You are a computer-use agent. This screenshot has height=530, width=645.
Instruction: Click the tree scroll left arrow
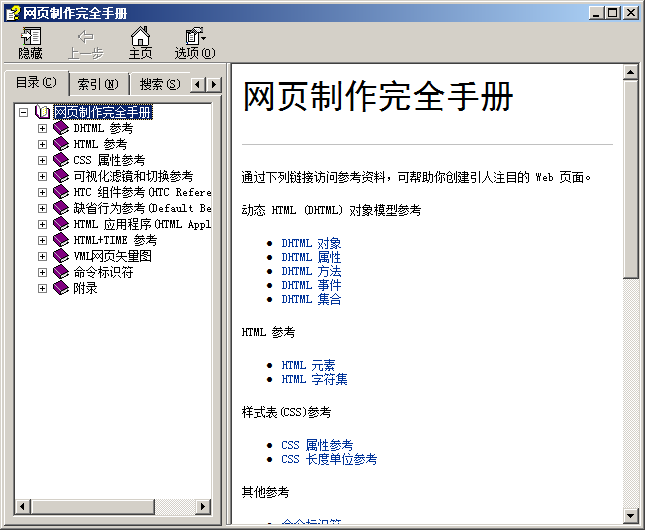[x=23, y=507]
